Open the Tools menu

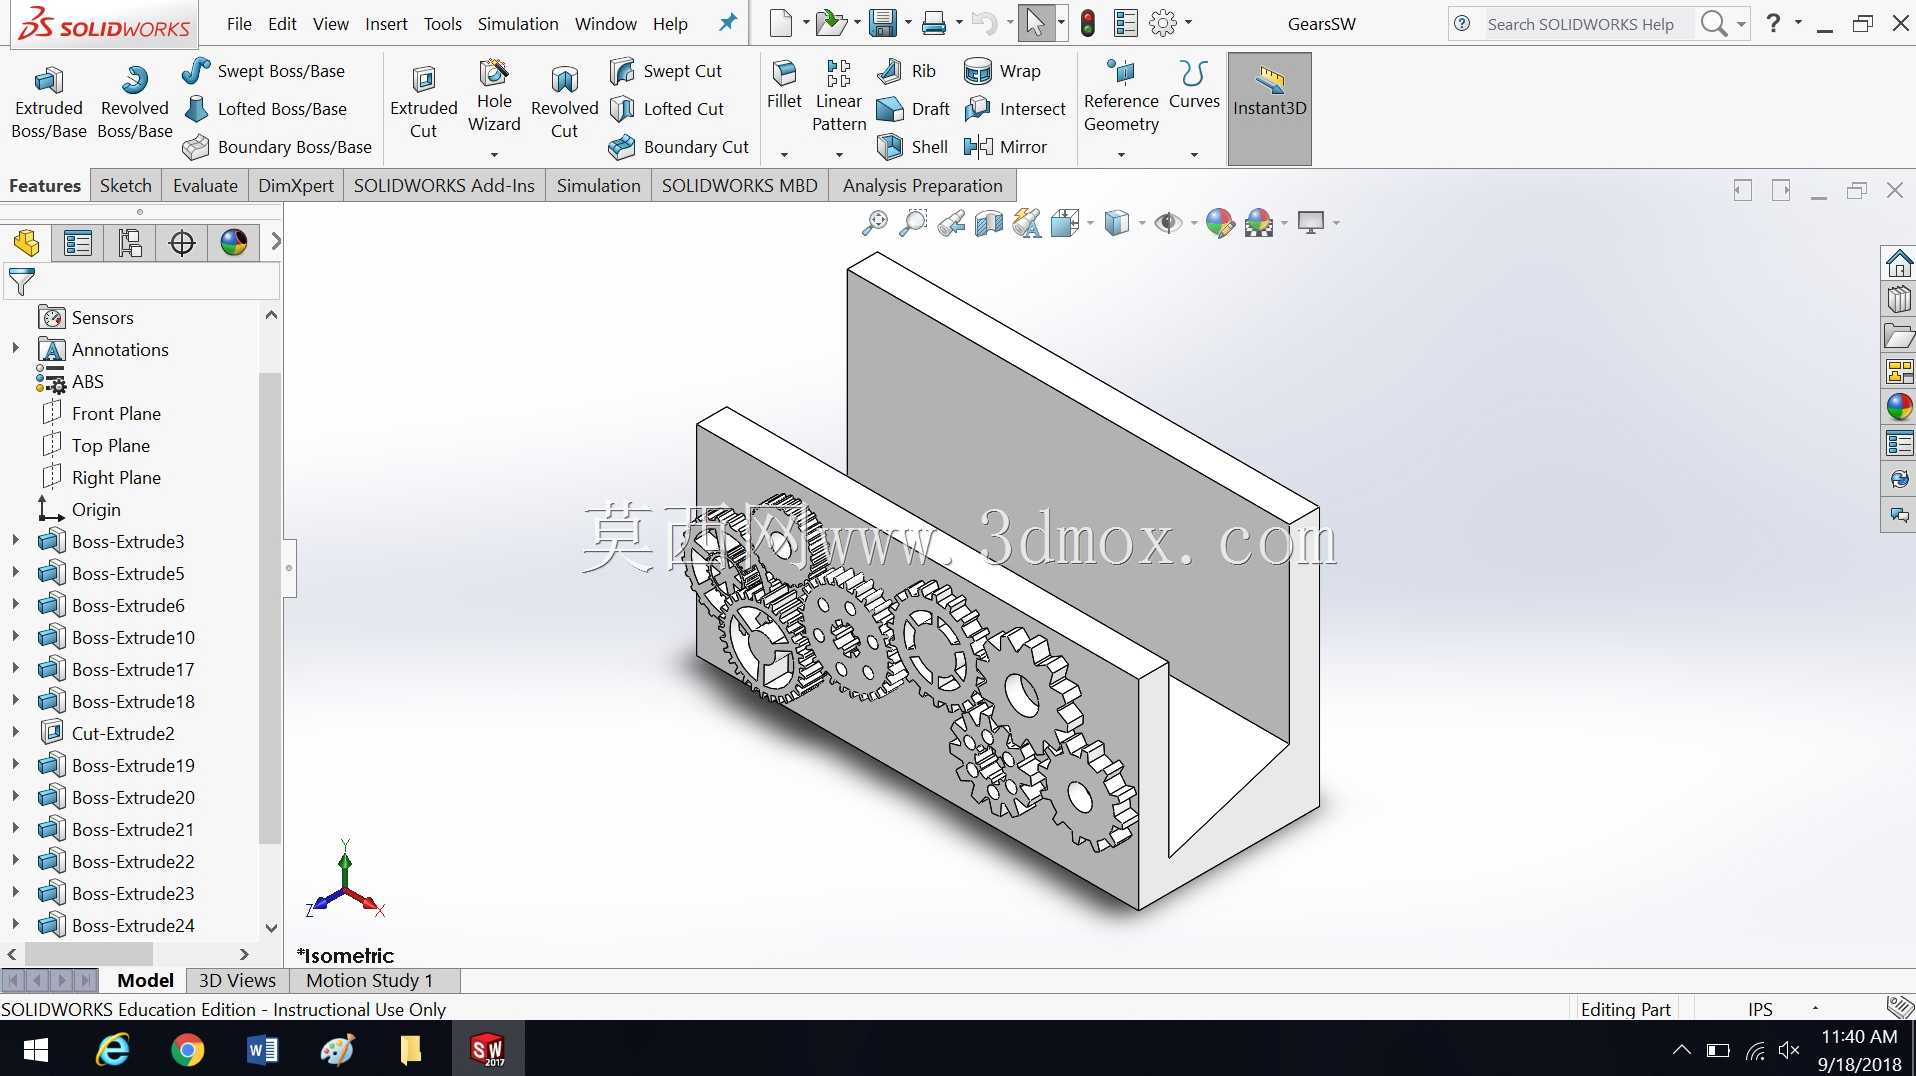coord(442,24)
